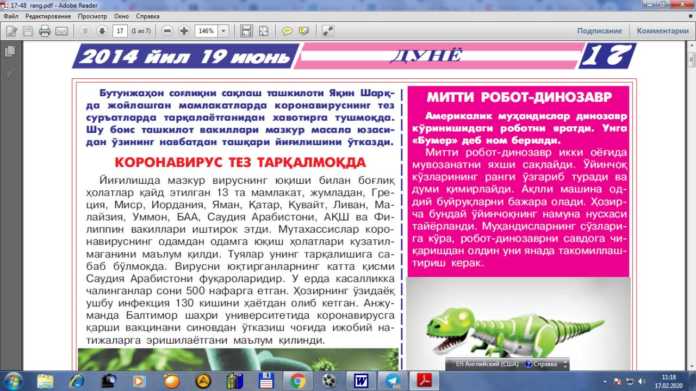The width and height of the screenshot is (696, 391).
Task: Expand the zoom level dropdown arrow
Action: pos(223,31)
